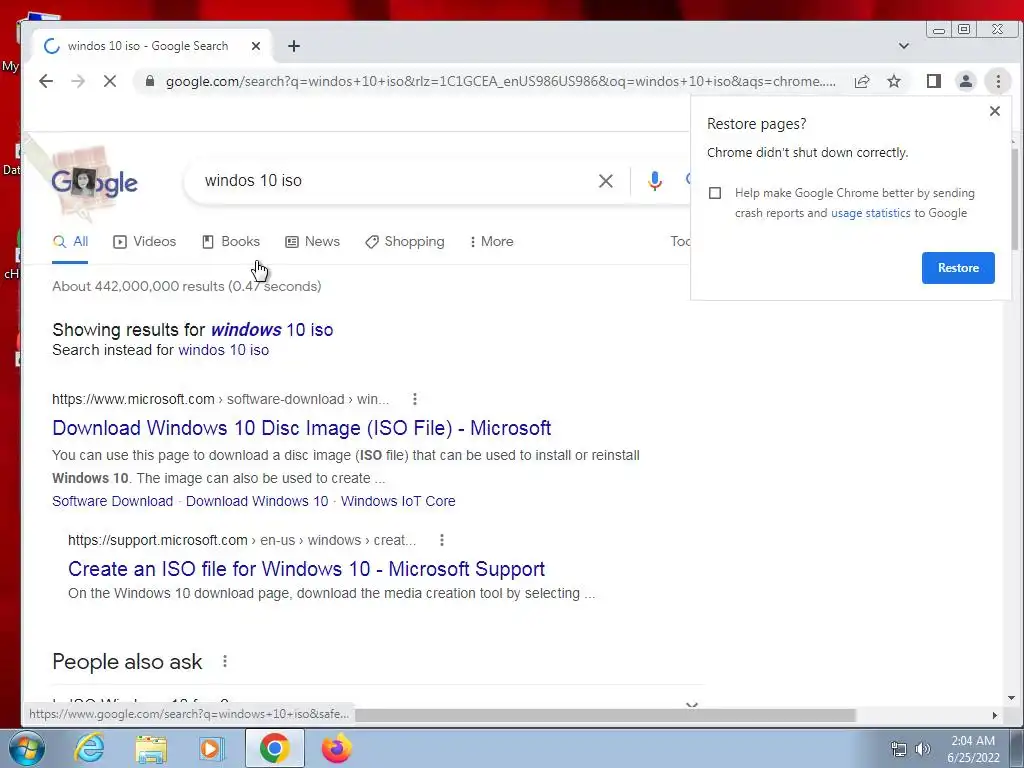Share this page icon in address bar
The image size is (1024, 768).
tap(862, 81)
